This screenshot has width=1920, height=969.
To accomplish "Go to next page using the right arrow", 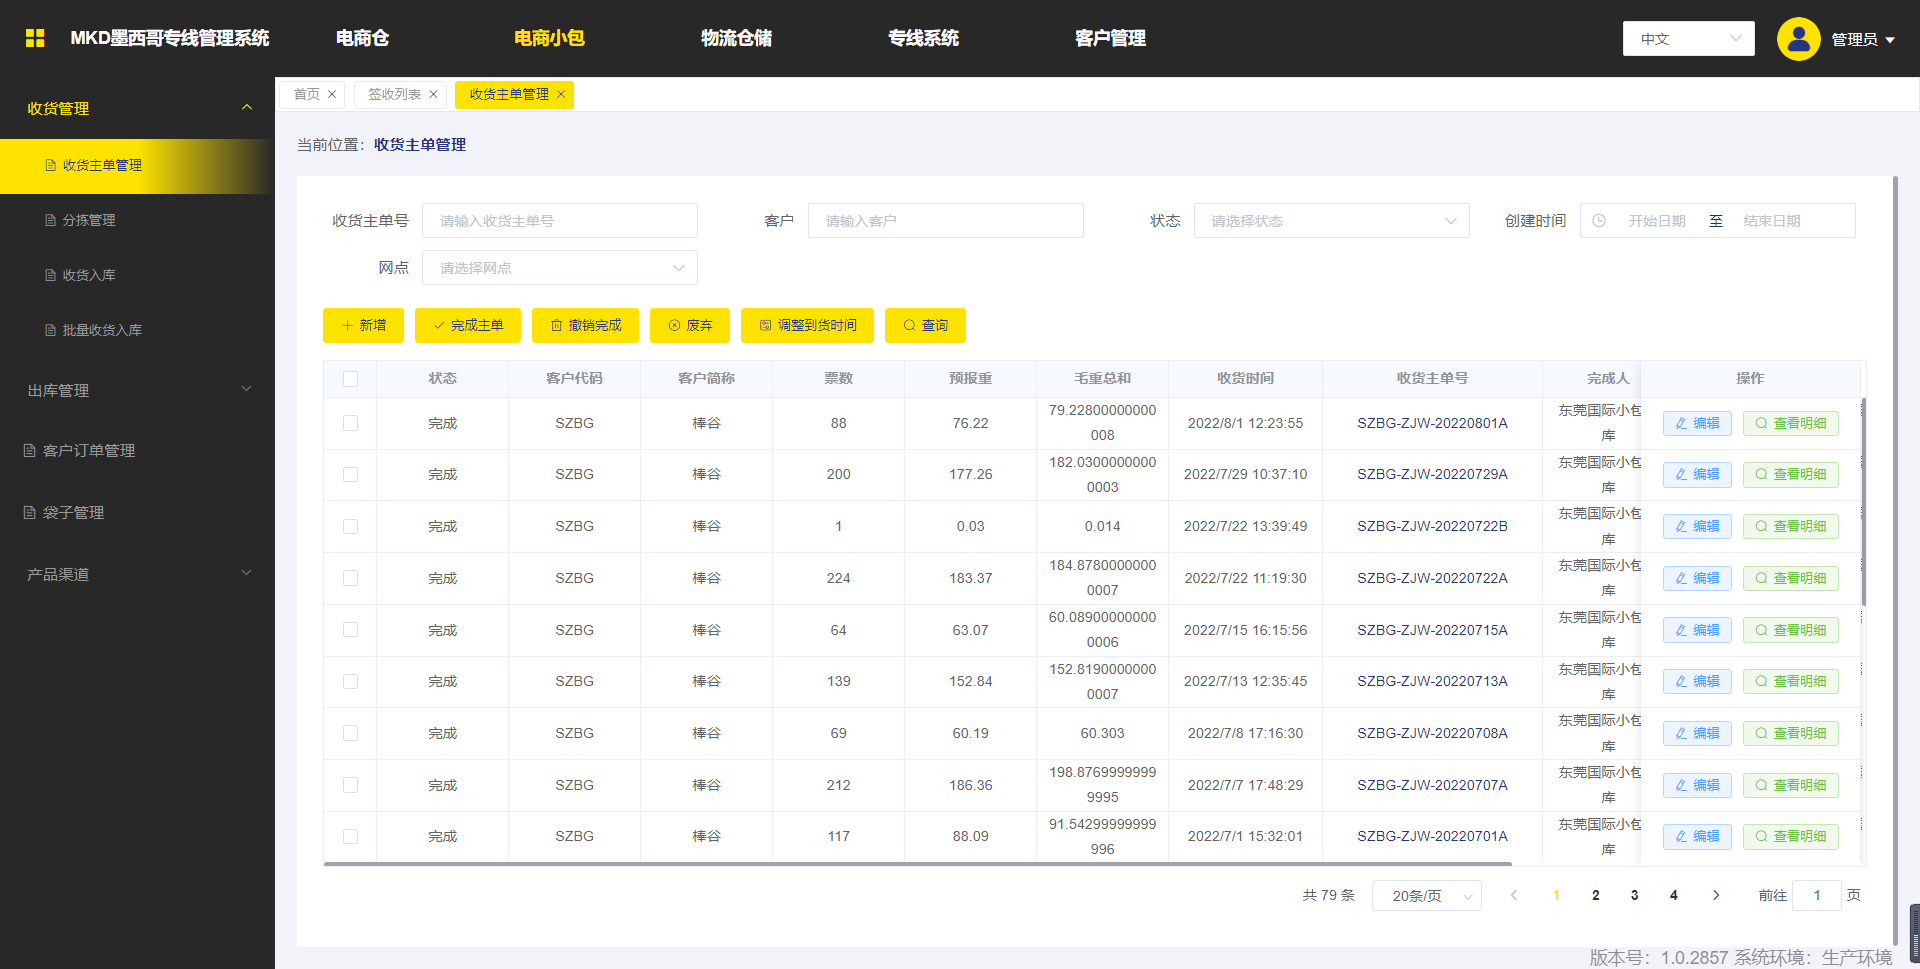I will (x=1715, y=896).
